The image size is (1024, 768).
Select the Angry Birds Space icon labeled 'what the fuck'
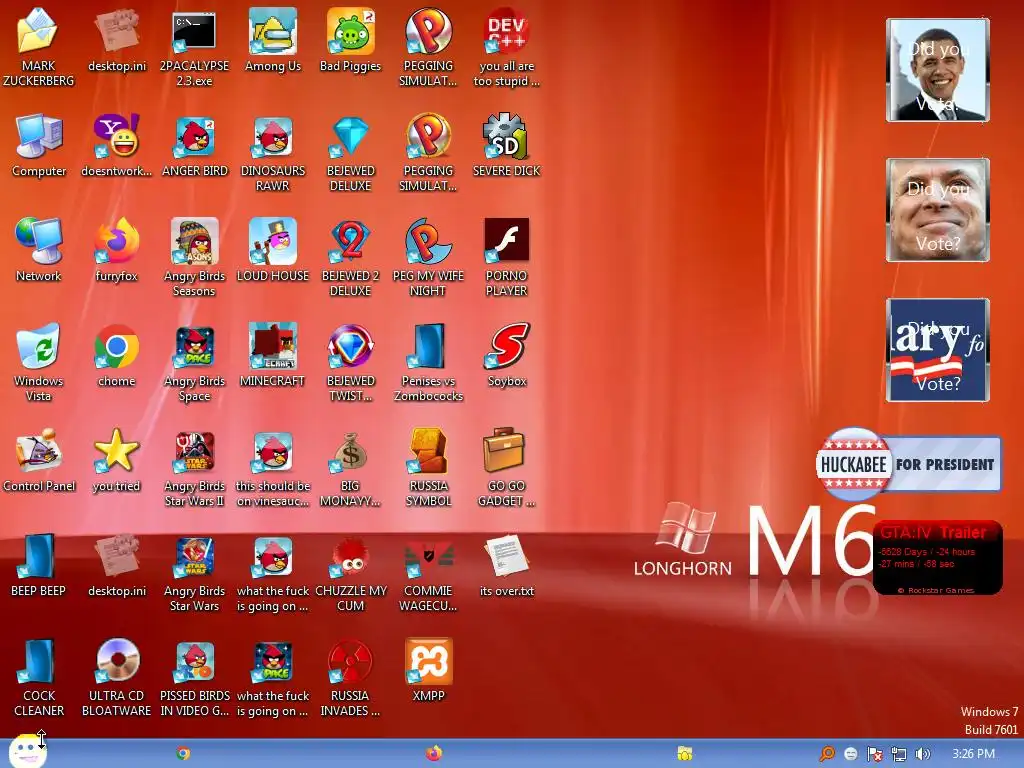[x=272, y=661]
